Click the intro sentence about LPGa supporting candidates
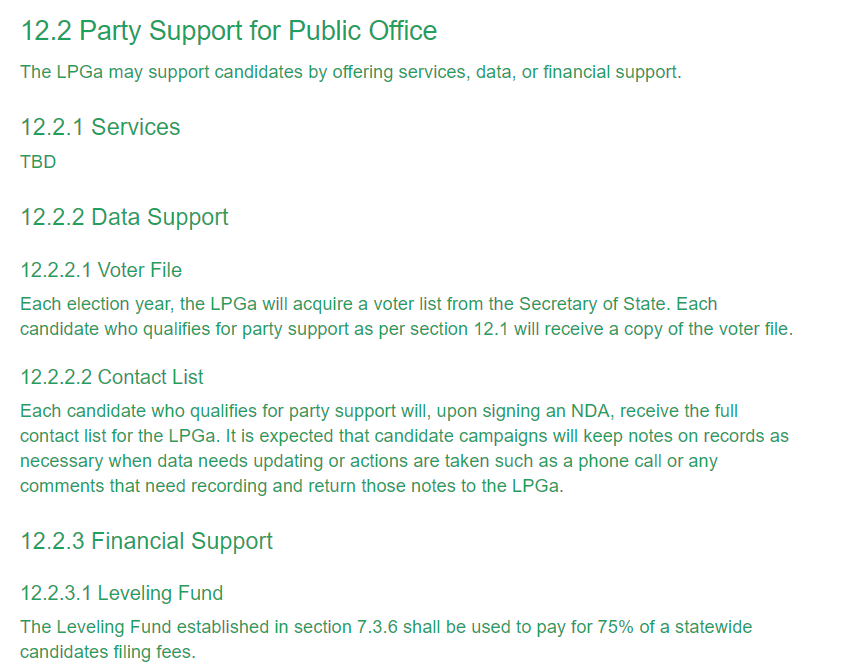844x672 pixels. pos(351,72)
